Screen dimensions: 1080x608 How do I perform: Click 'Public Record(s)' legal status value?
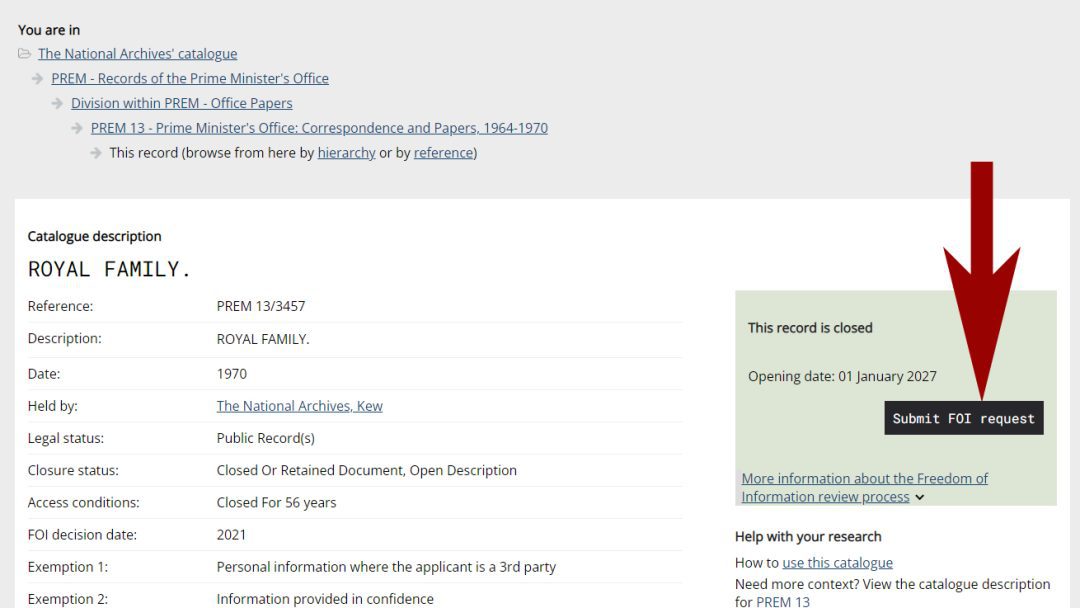(265, 438)
